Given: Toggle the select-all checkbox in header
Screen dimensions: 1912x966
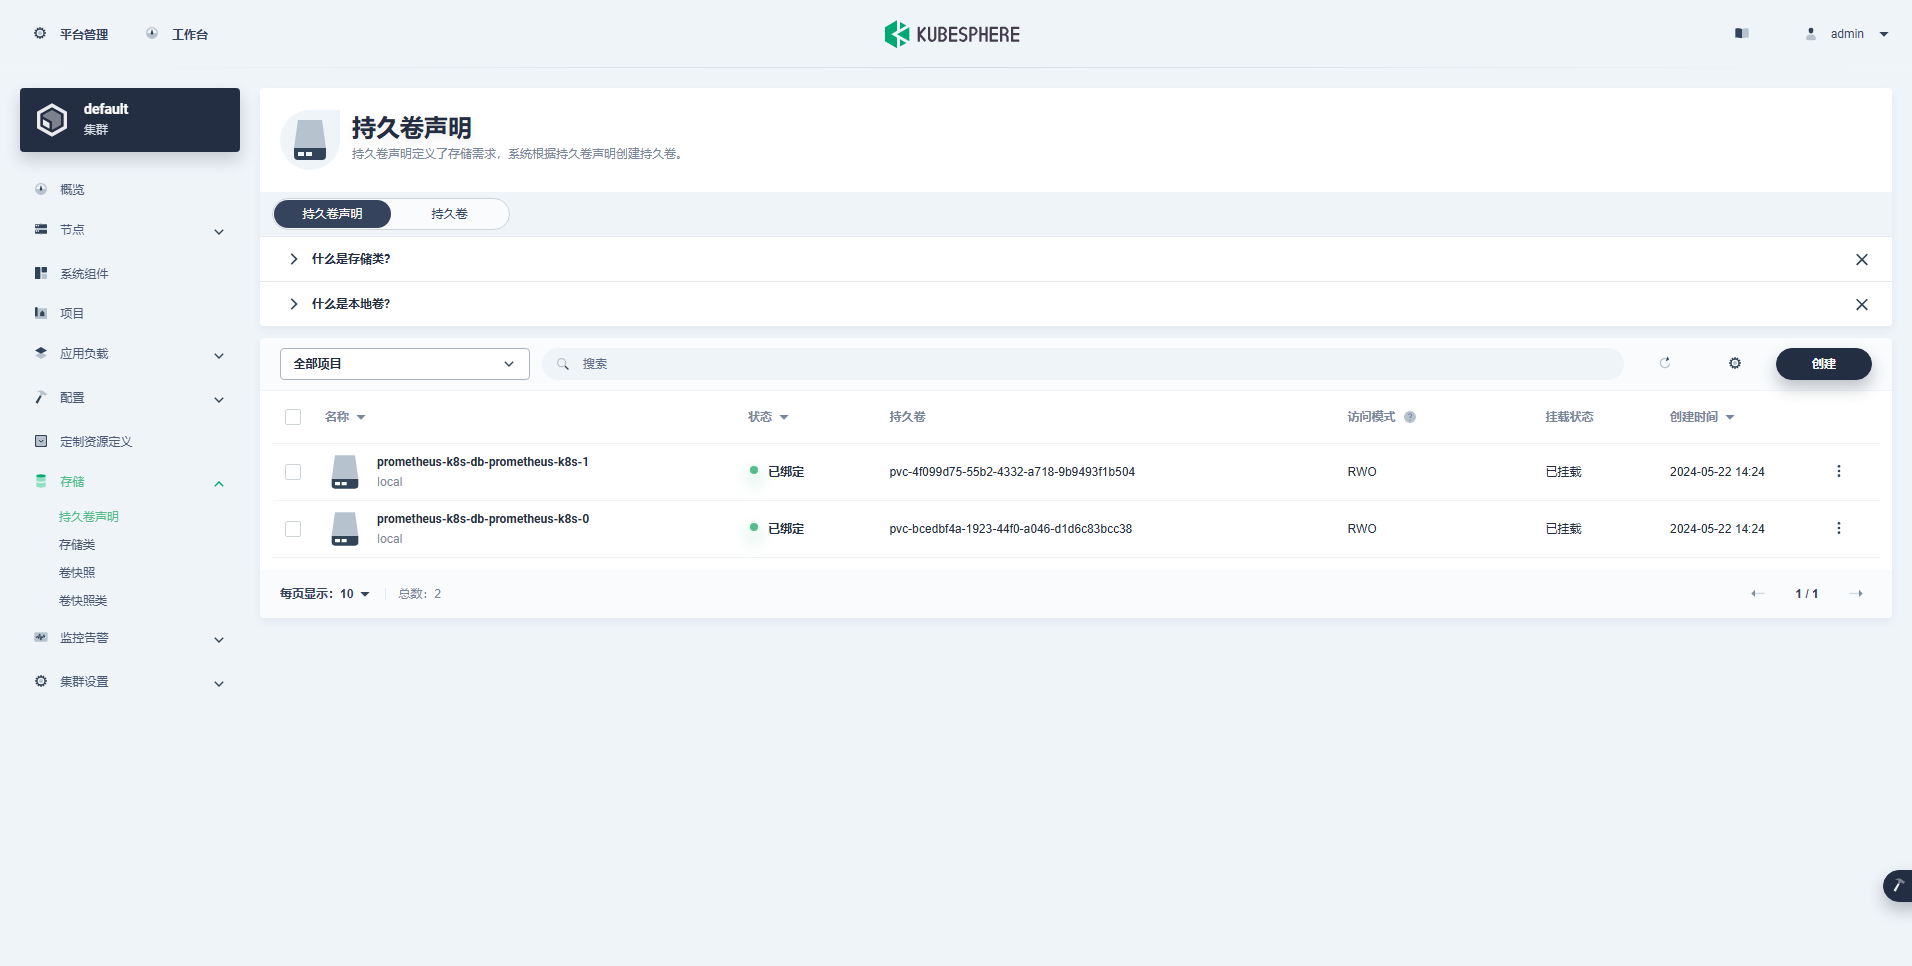Looking at the screenshot, I should pos(293,417).
